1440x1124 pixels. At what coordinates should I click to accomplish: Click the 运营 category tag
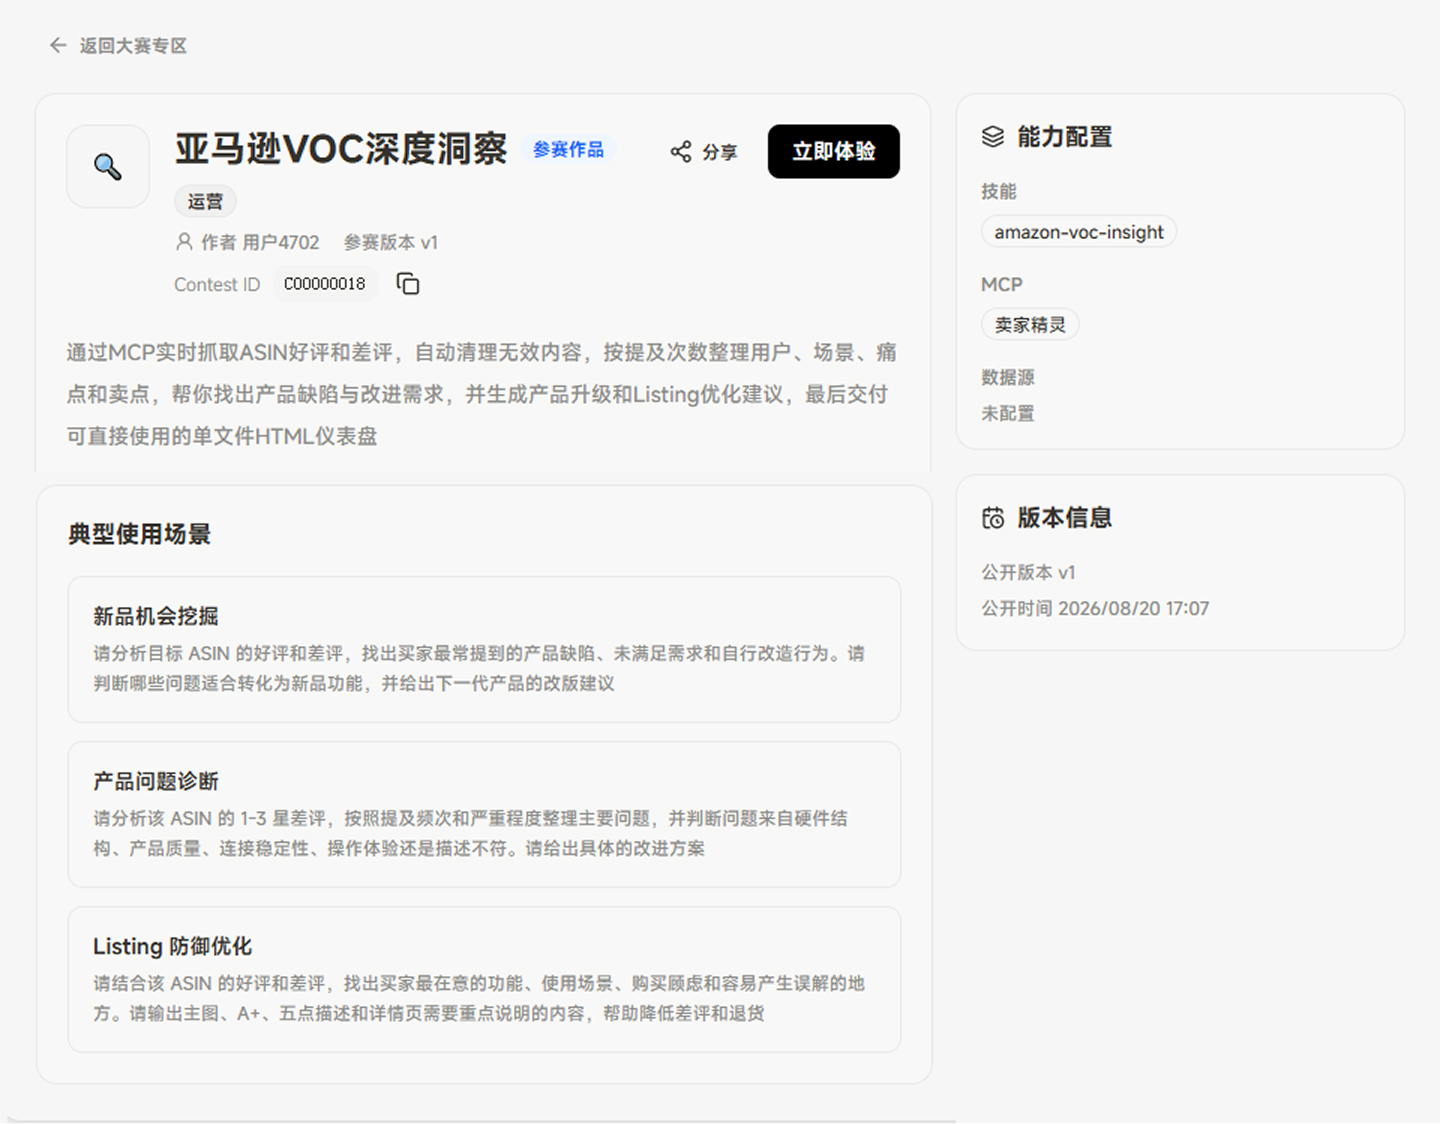[x=206, y=201]
